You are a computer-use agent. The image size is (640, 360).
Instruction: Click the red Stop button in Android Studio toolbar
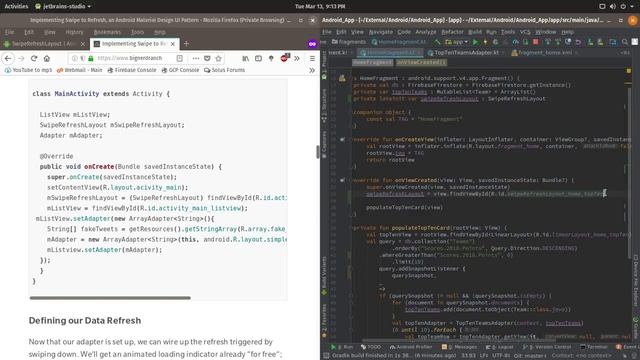pyautogui.click(x=536, y=42)
